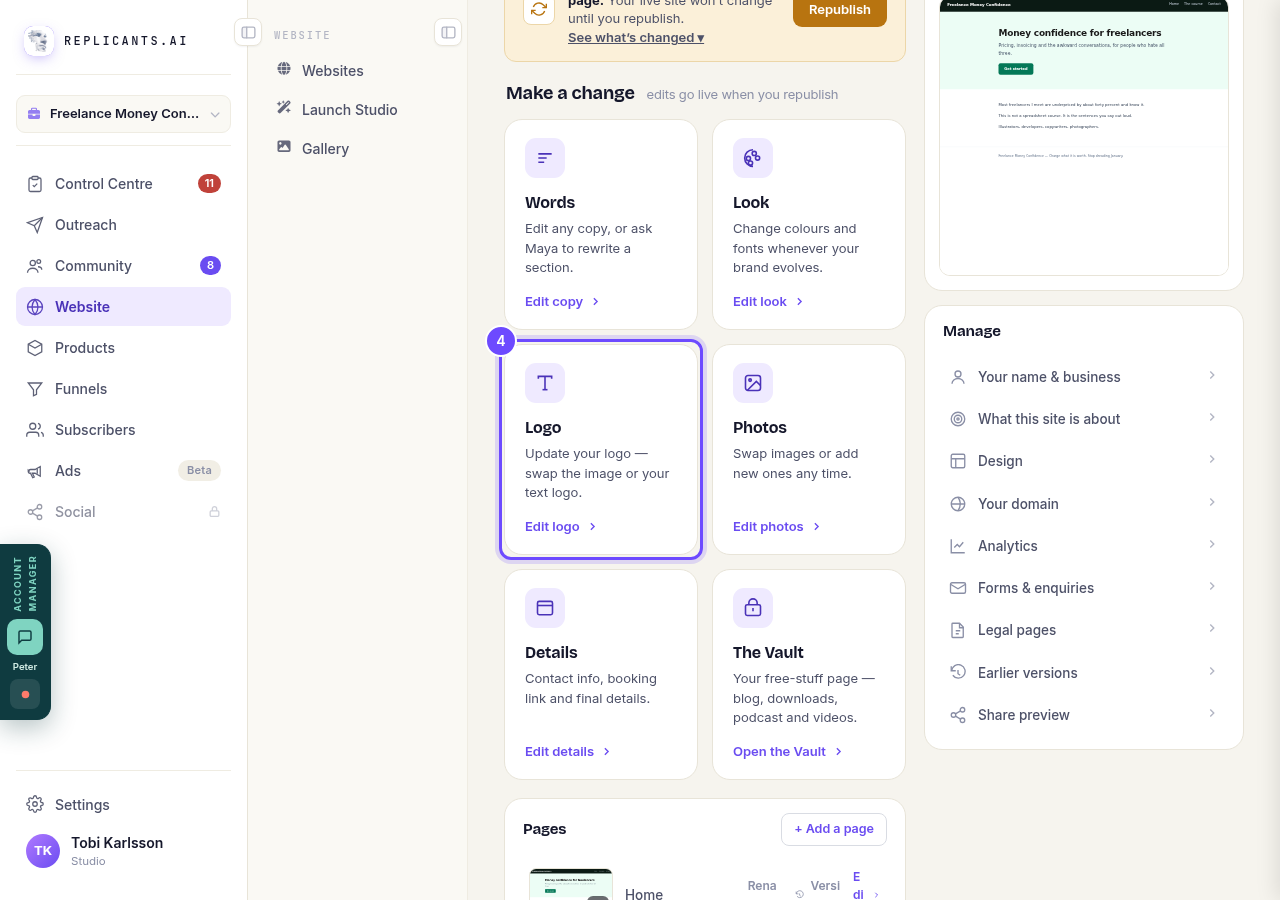This screenshot has height=900, width=1280.
Task: Click the Add a page button
Action: [834, 829]
